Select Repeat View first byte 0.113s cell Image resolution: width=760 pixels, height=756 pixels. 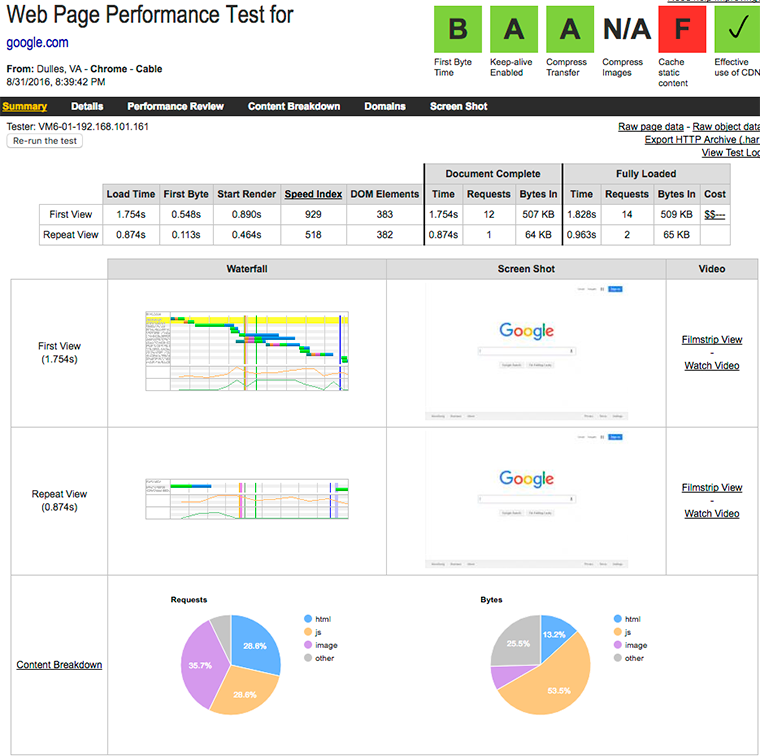186,235
